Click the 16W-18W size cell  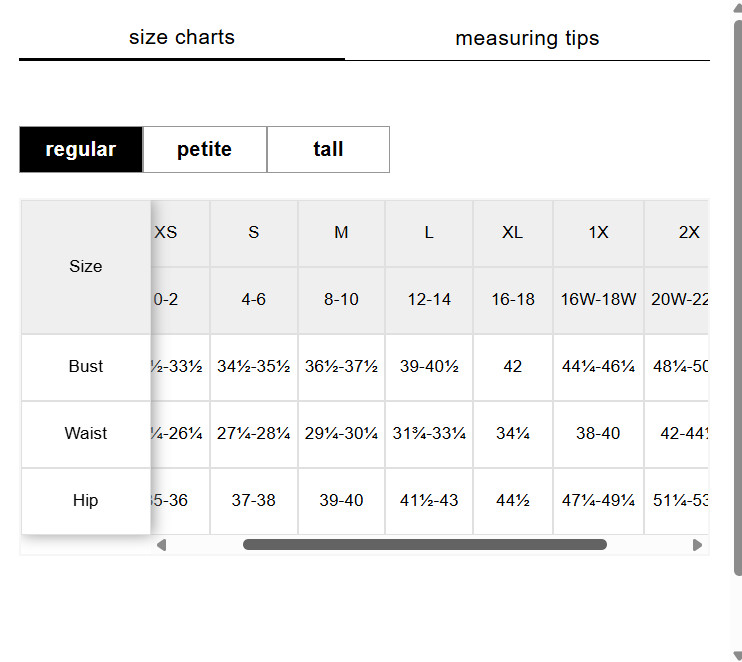point(598,300)
